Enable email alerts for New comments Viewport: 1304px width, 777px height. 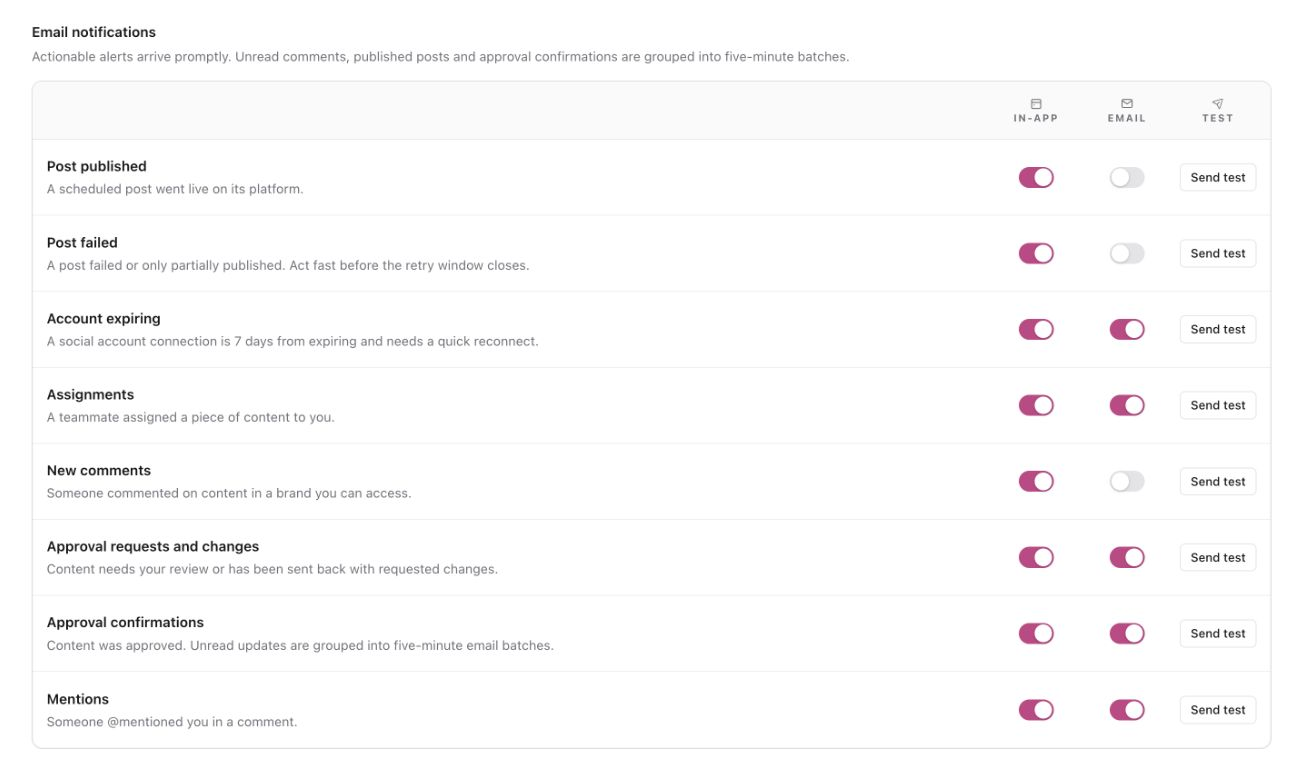point(1127,481)
